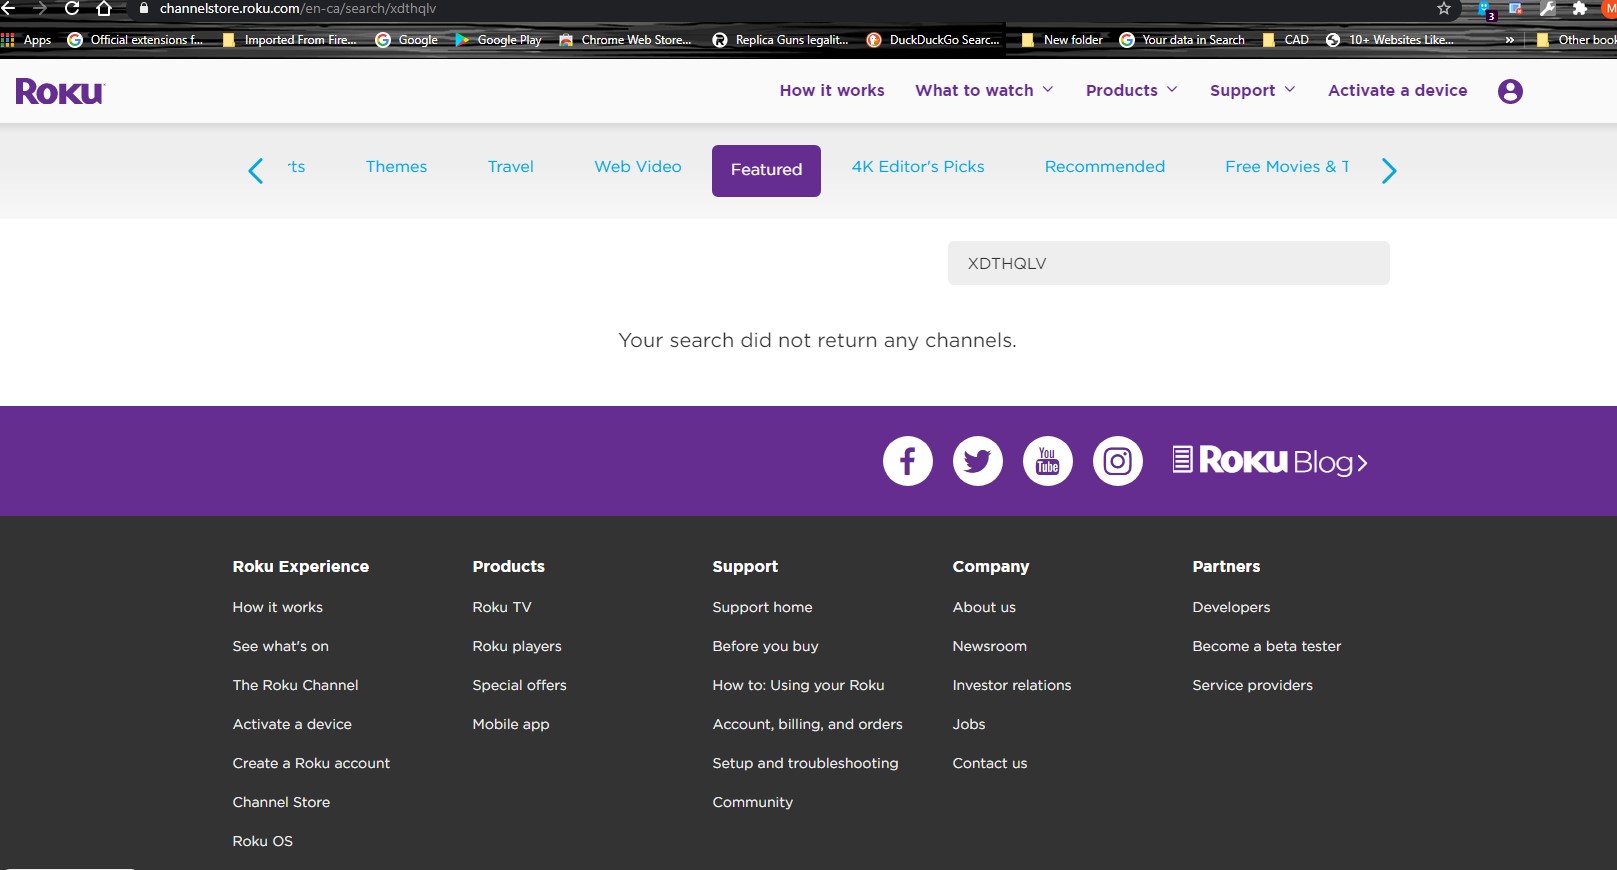Open About us footer link

(x=984, y=607)
